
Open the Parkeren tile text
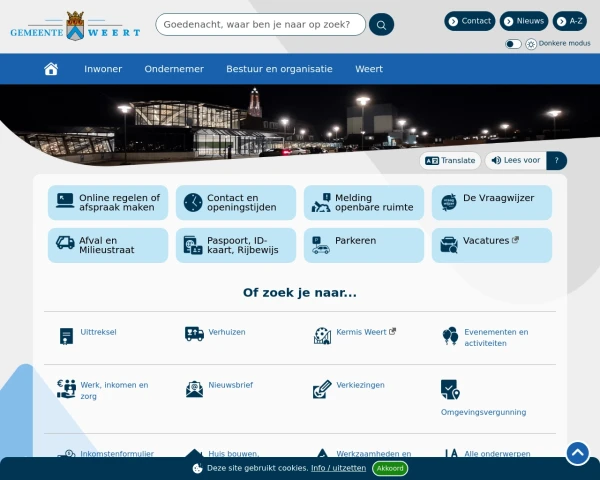pyautogui.click(x=355, y=240)
